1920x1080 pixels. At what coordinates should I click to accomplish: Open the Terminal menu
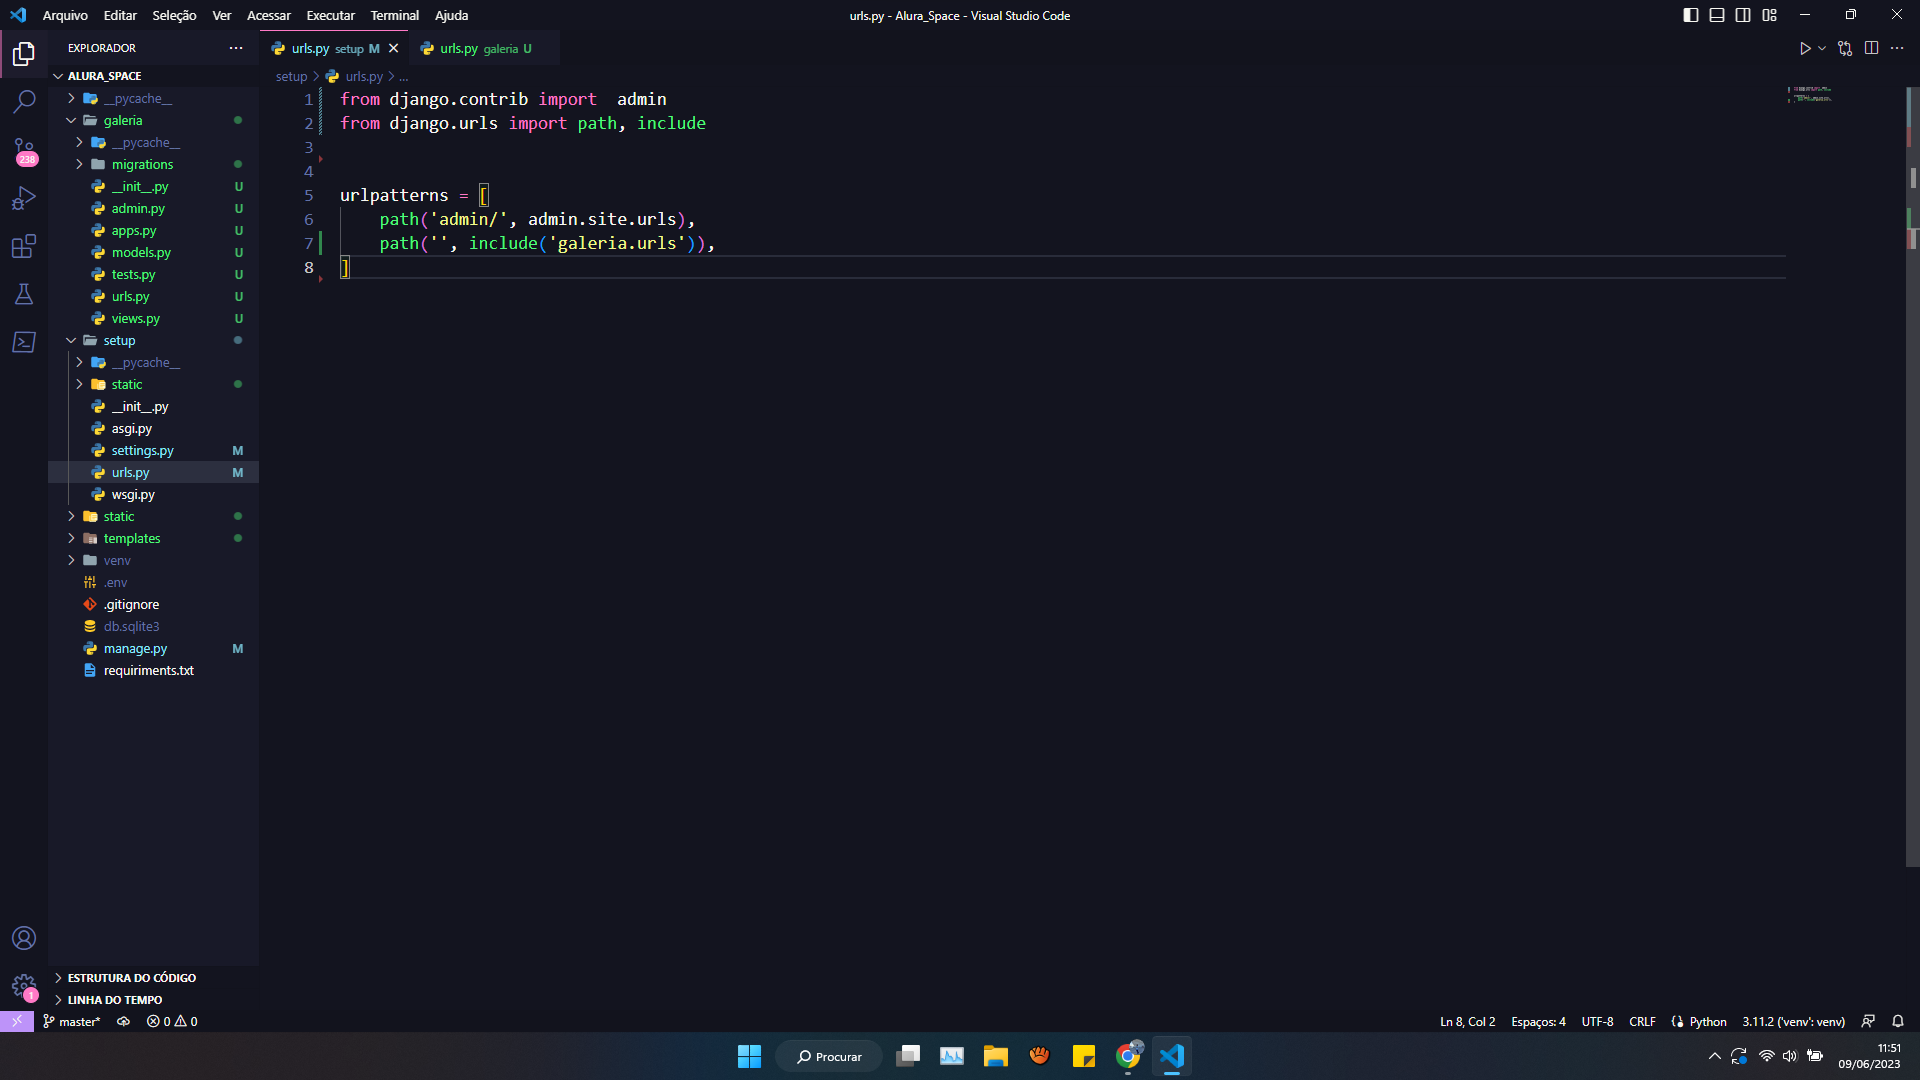394,15
